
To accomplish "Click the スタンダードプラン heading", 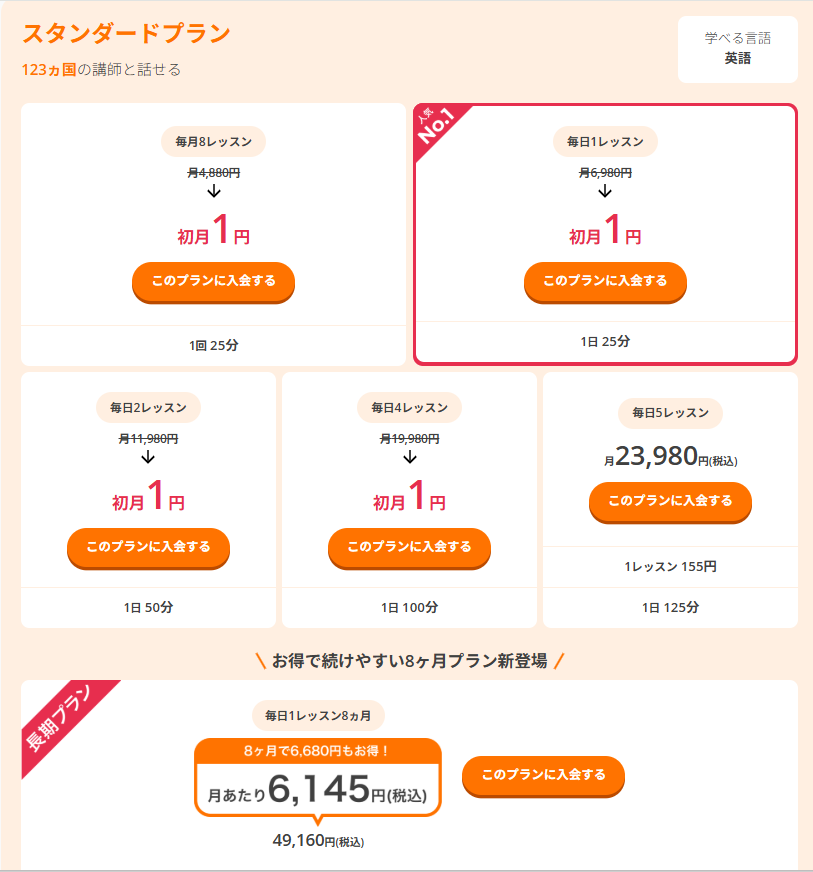I will (x=126, y=33).
